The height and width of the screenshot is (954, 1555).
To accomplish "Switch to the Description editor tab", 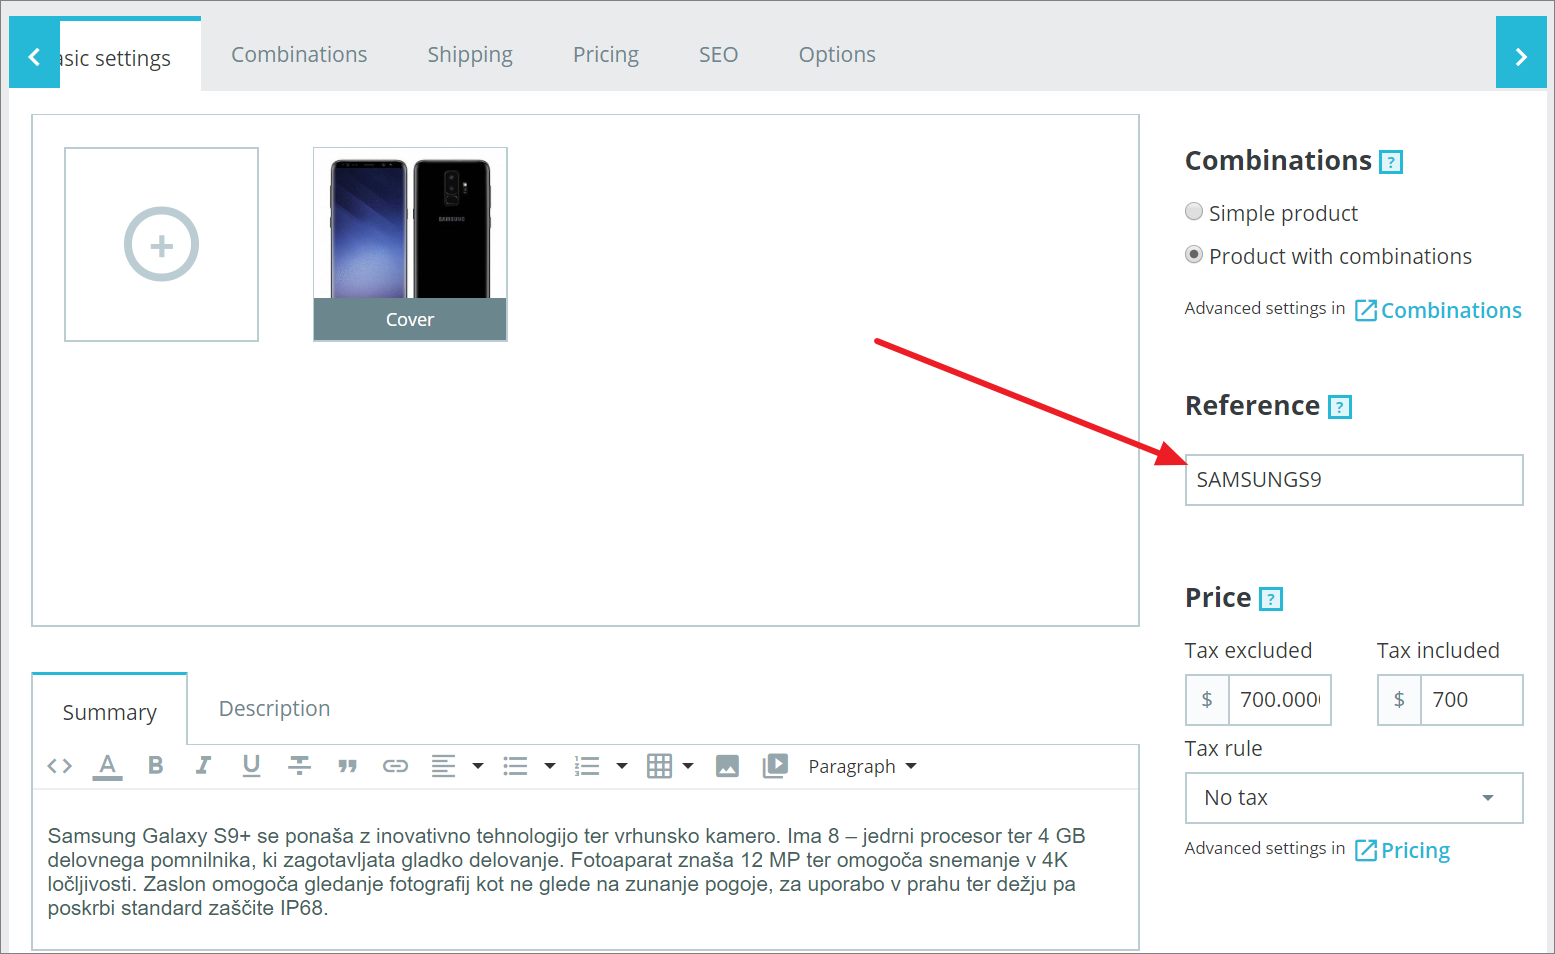I will coord(274,708).
